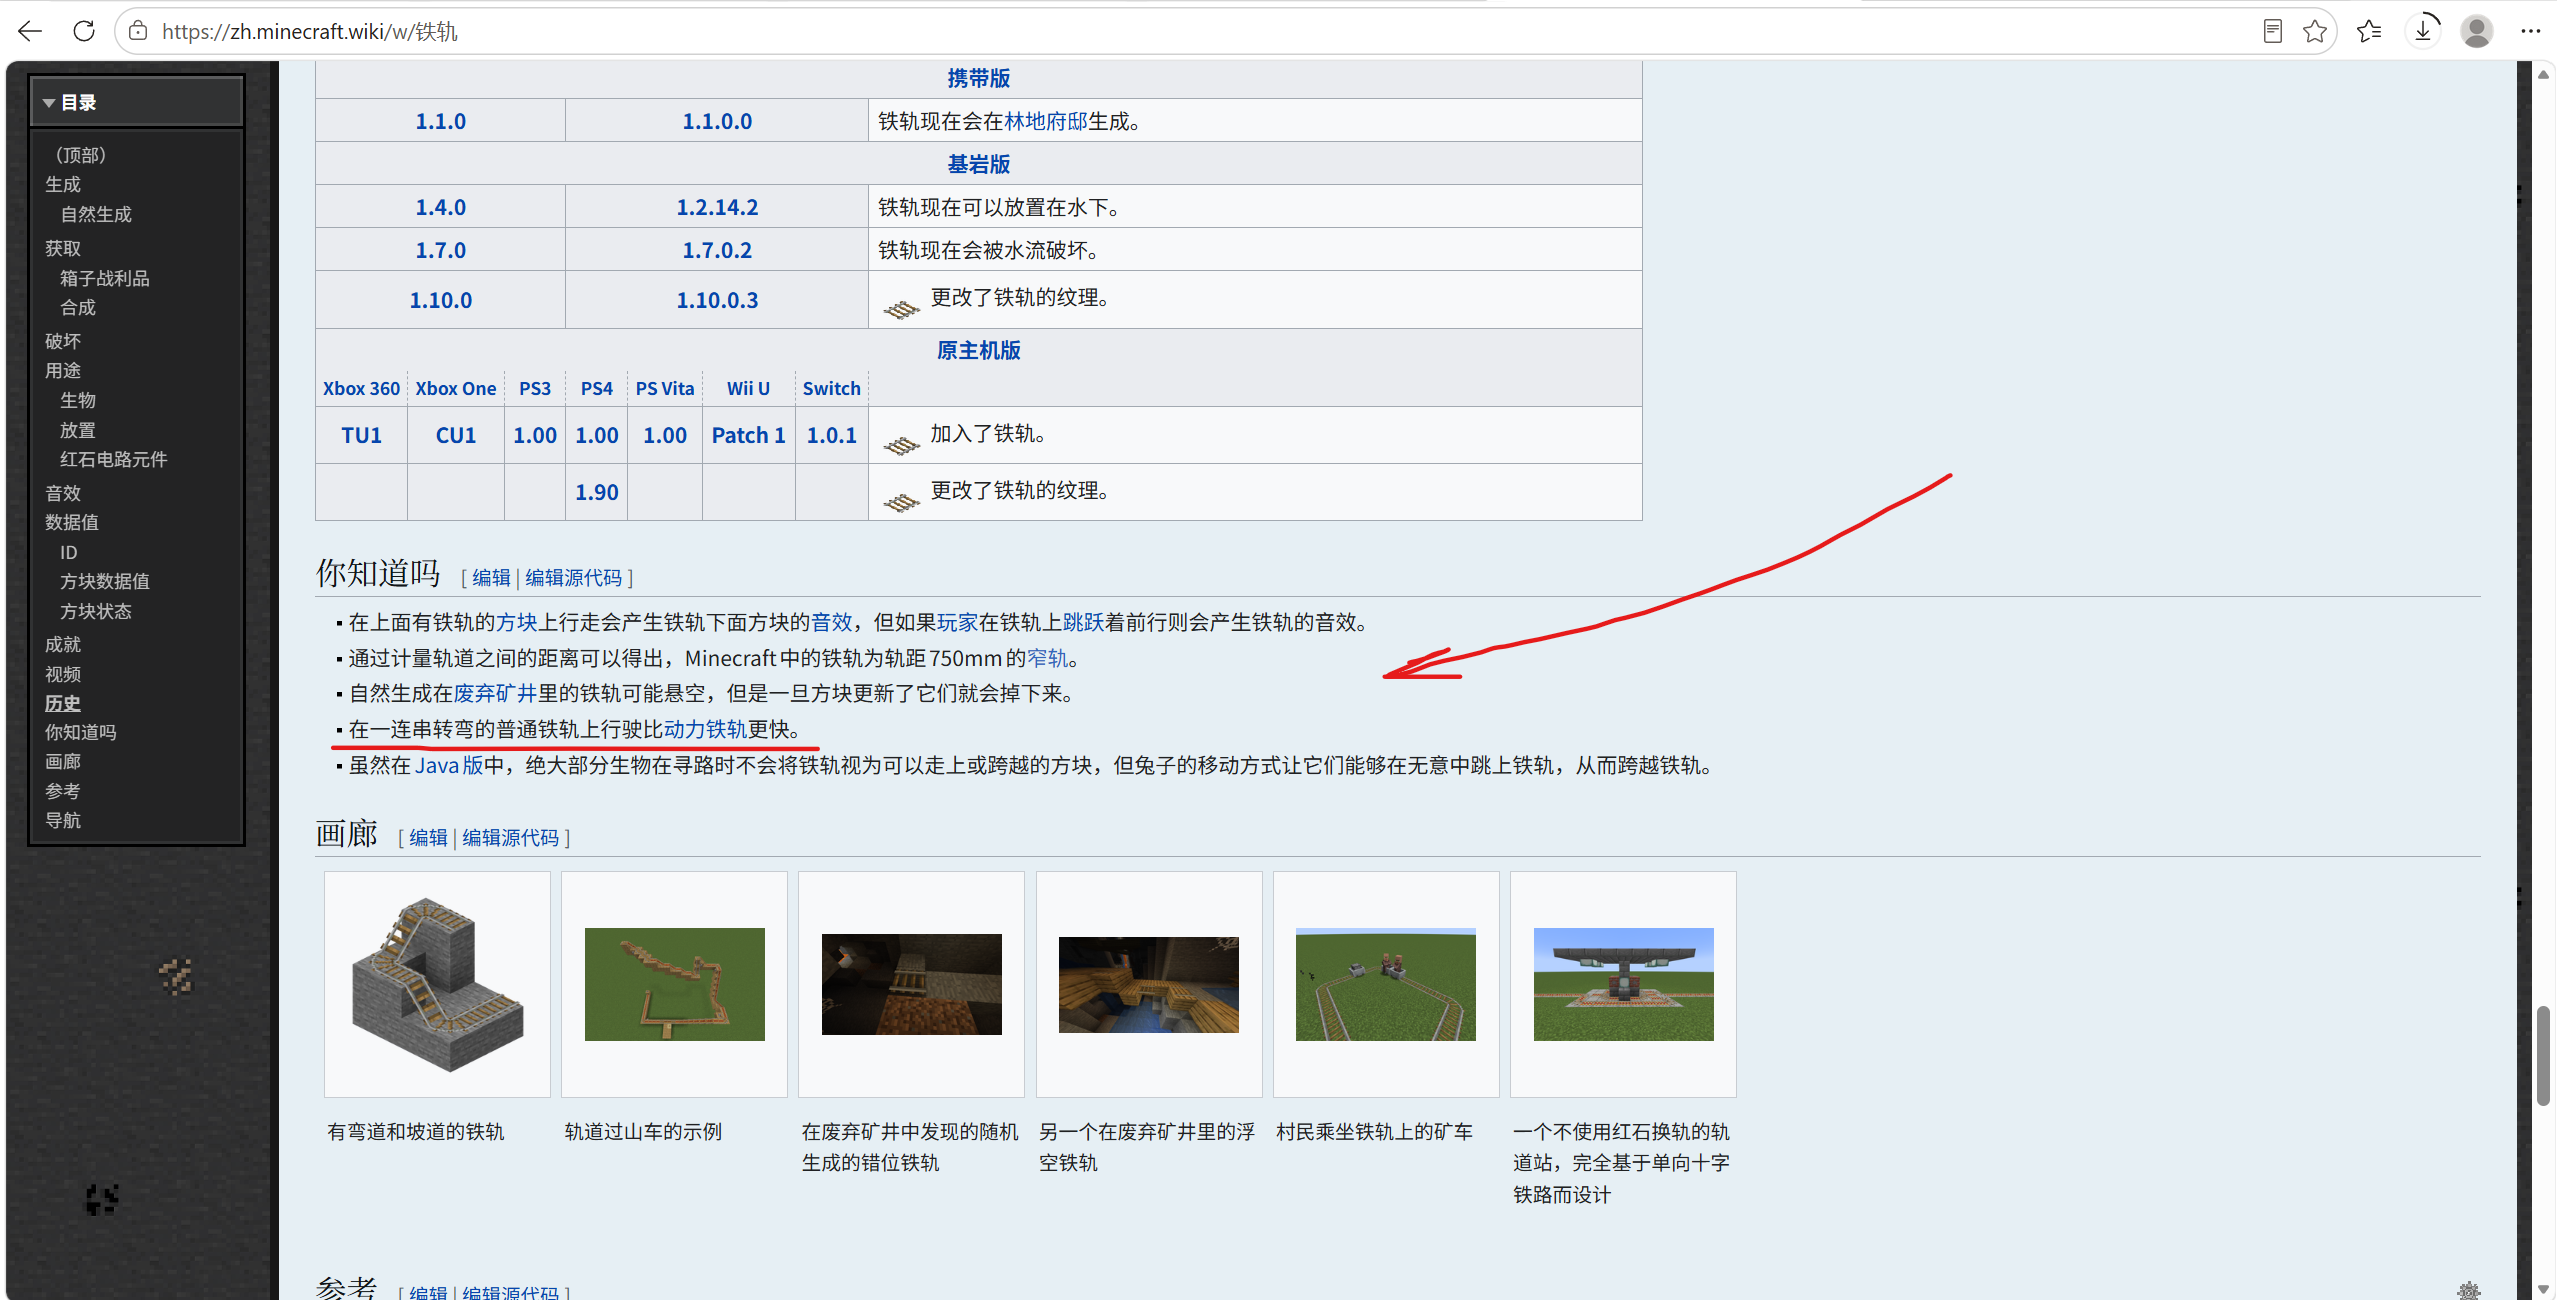Viewport: 2557px width, 1300px height.
Task: Reload the page with refresh icon
Action: tap(84, 31)
